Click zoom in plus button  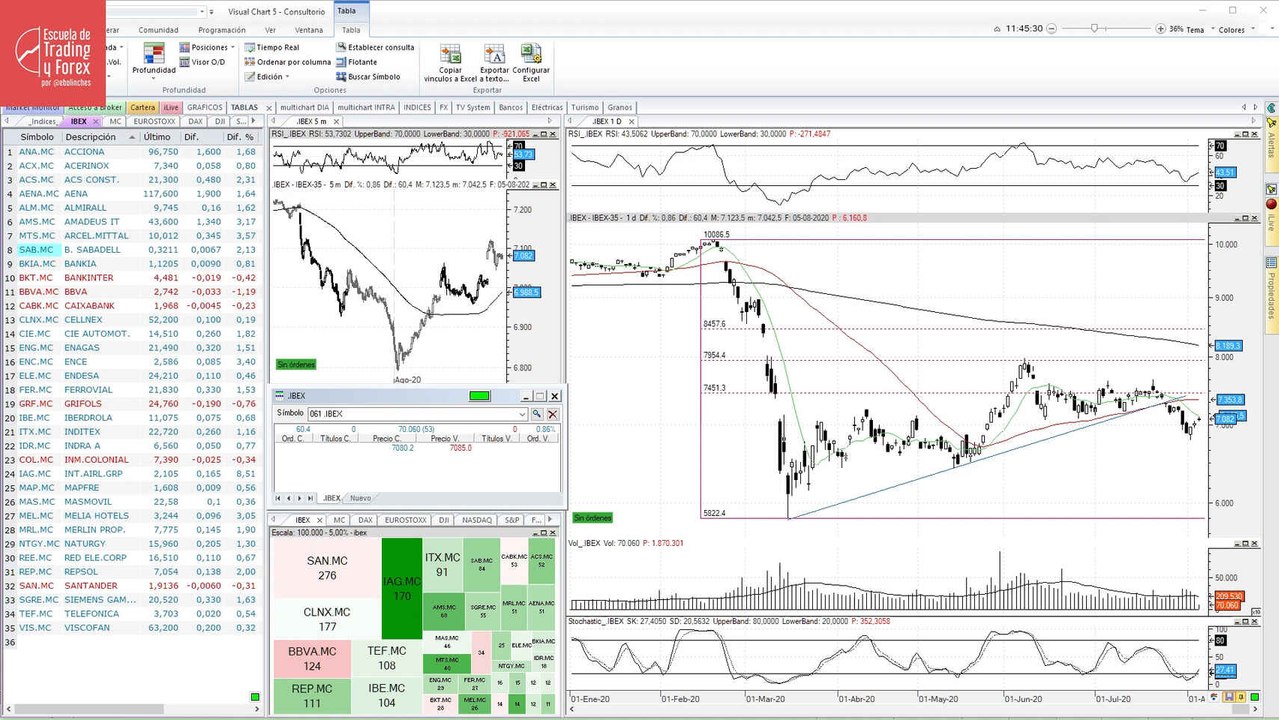pos(1159,29)
